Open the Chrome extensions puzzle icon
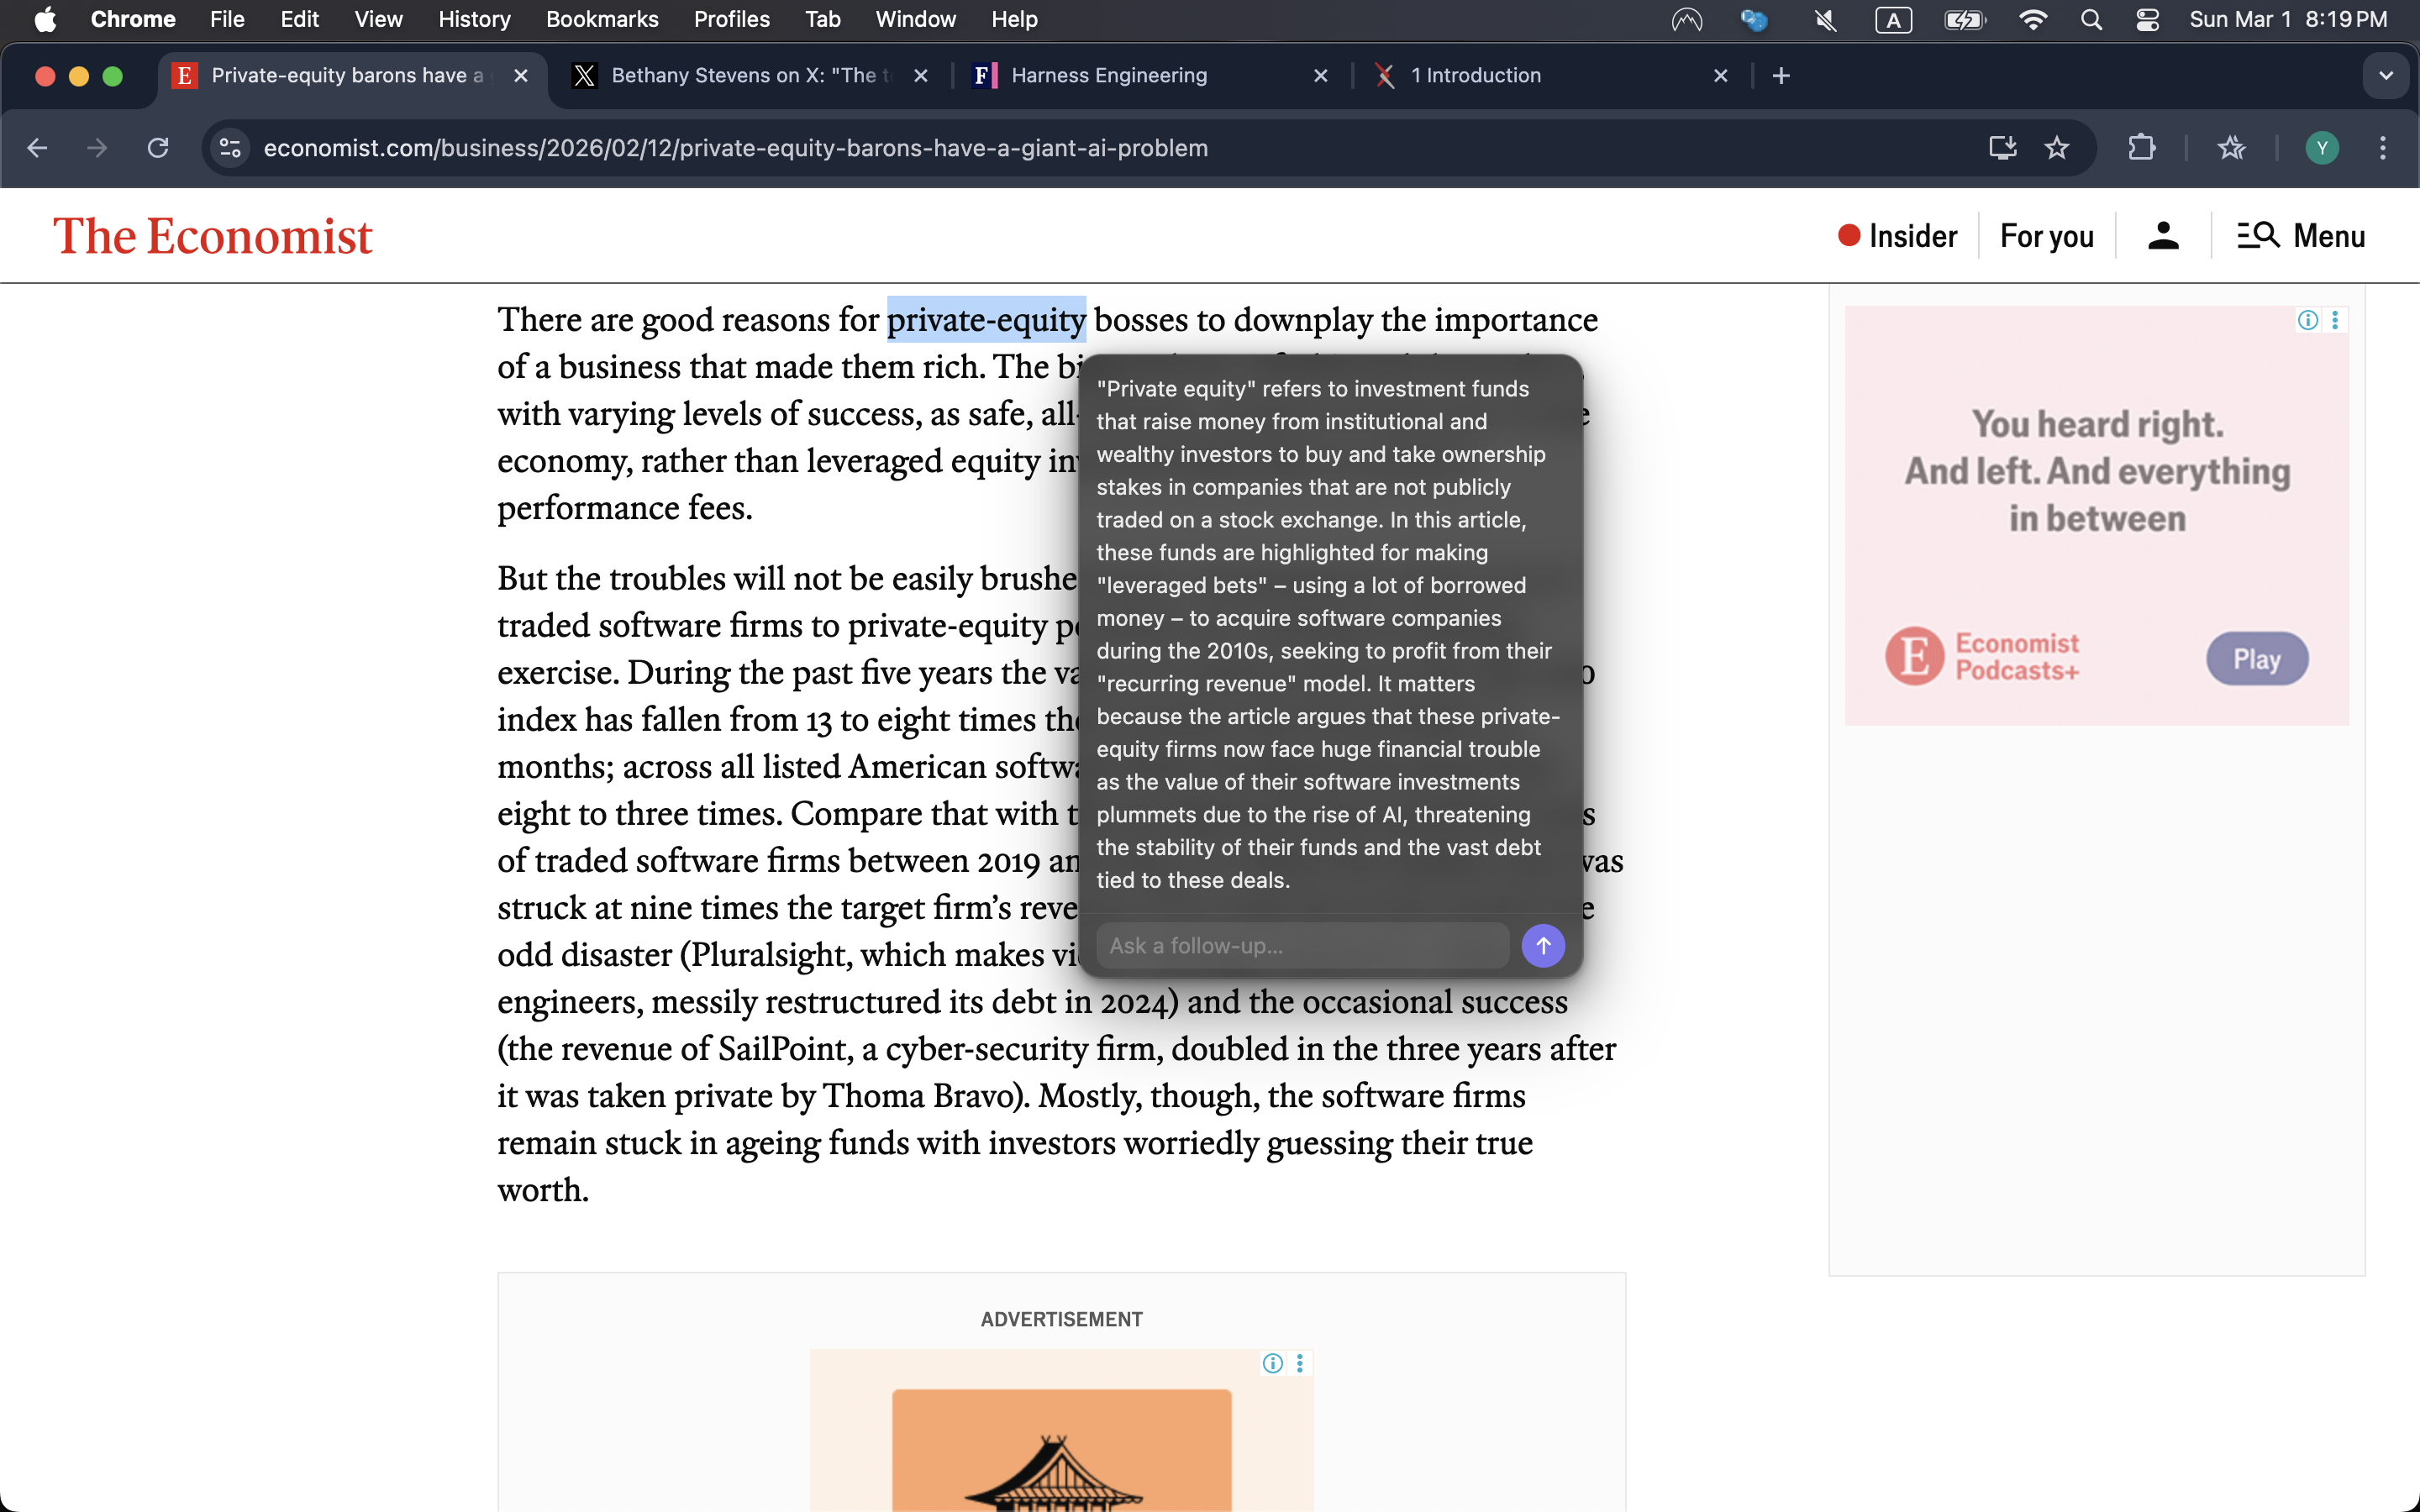Screen dimensions: 2420x1512 click(2142, 148)
